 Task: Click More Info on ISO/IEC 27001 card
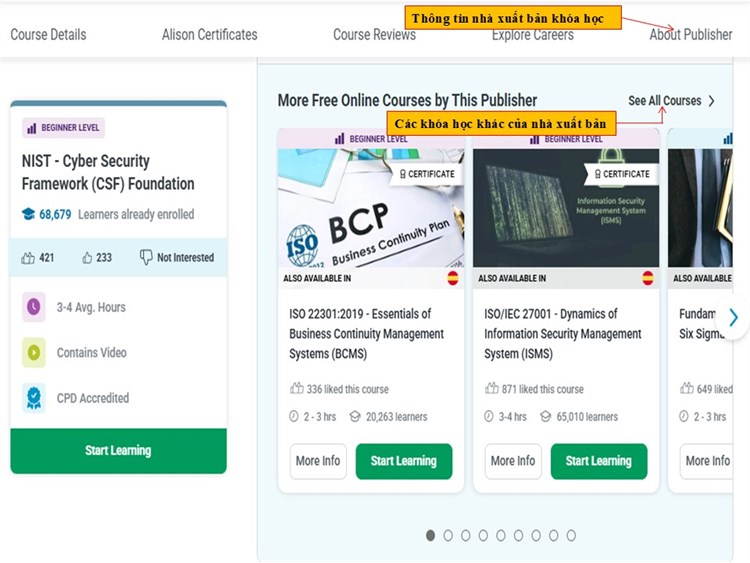pyautogui.click(x=513, y=461)
